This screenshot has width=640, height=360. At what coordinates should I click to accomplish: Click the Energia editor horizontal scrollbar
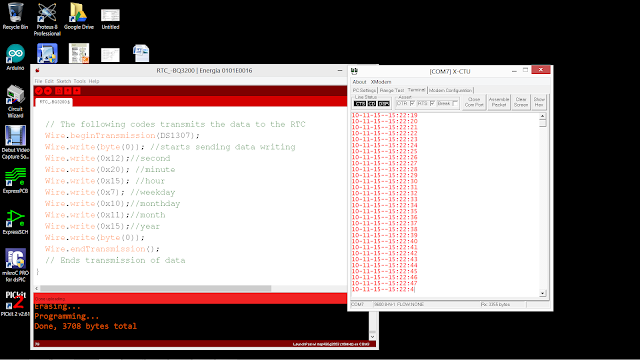pyautogui.click(x=191, y=288)
